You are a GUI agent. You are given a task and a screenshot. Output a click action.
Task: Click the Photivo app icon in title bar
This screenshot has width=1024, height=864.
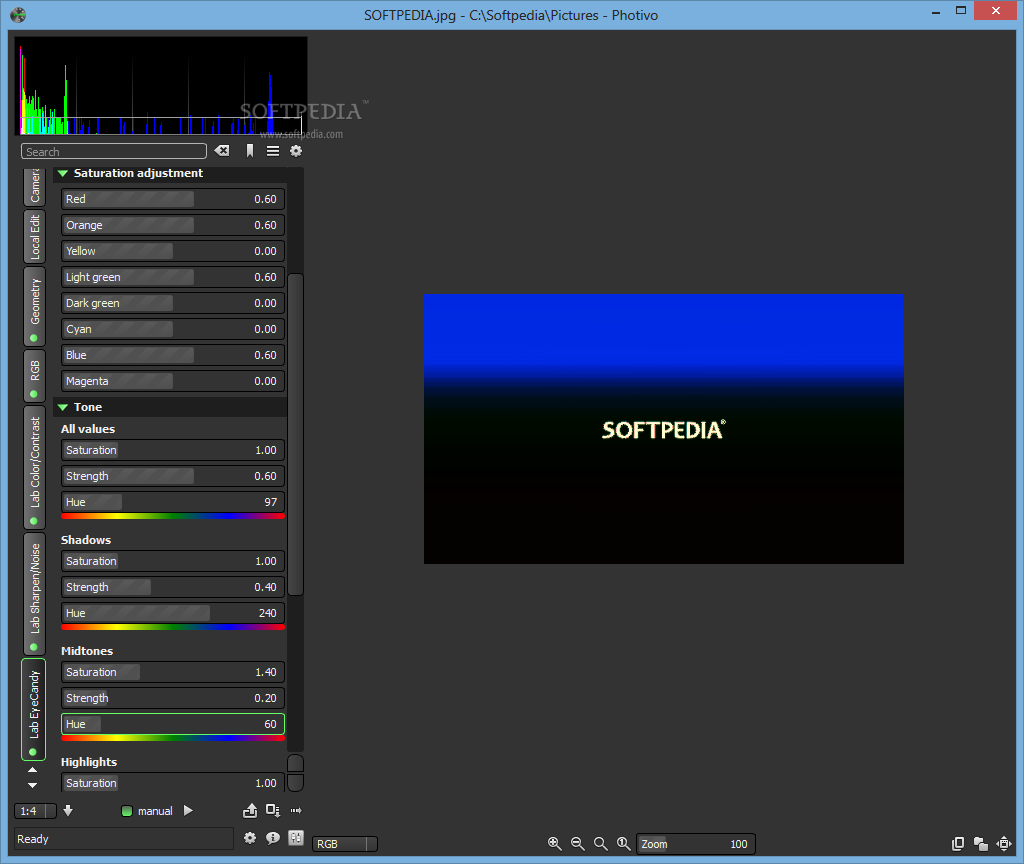click(x=18, y=15)
